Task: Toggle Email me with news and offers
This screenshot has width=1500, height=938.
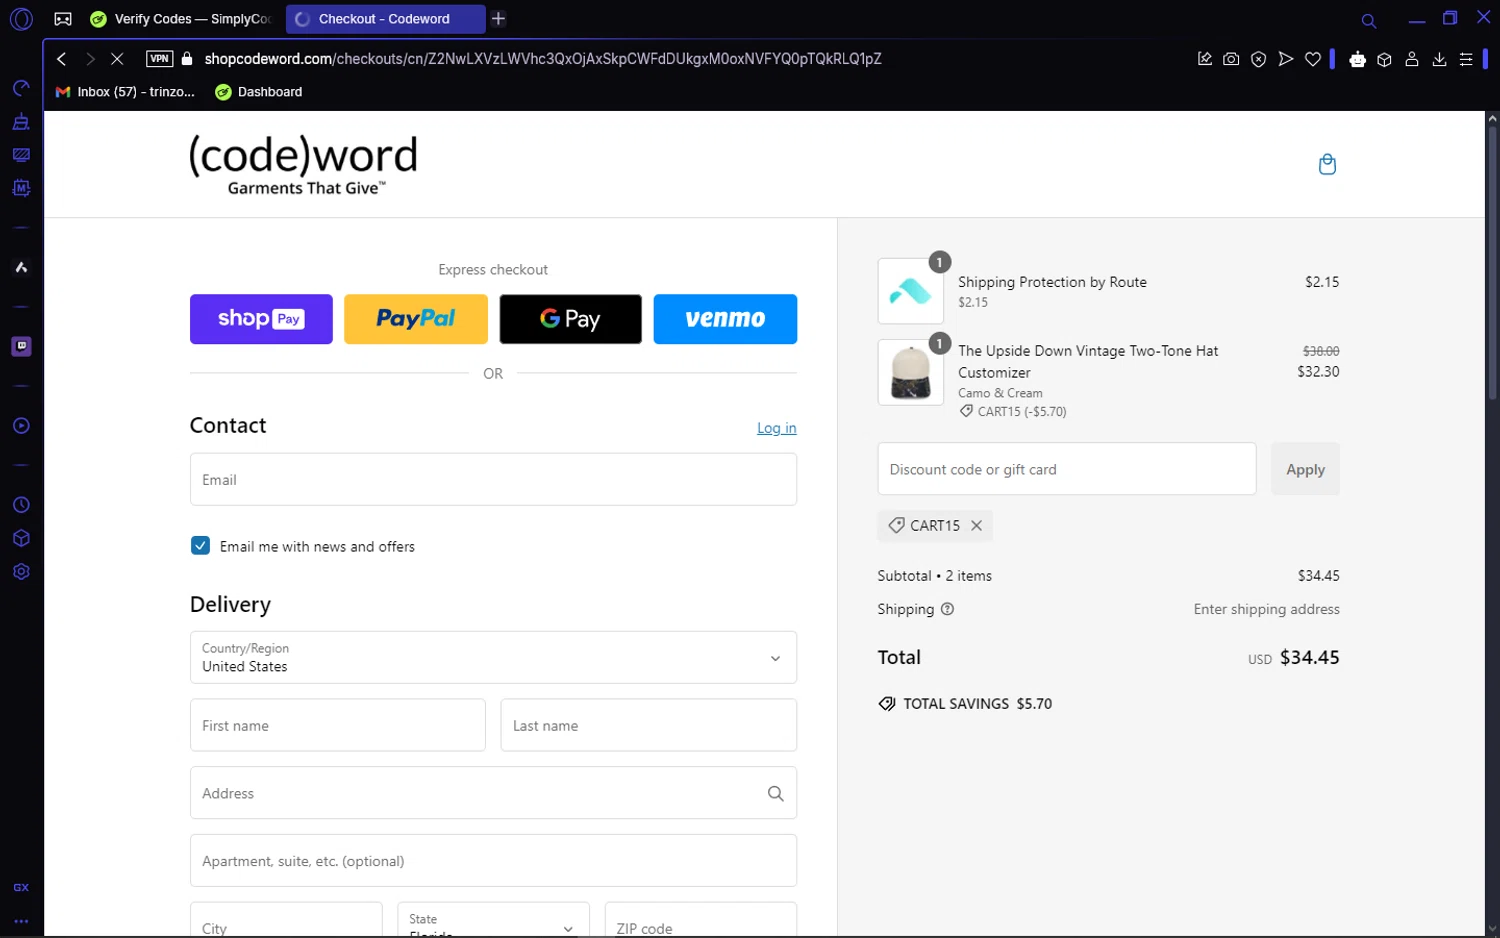Action: [x=200, y=545]
